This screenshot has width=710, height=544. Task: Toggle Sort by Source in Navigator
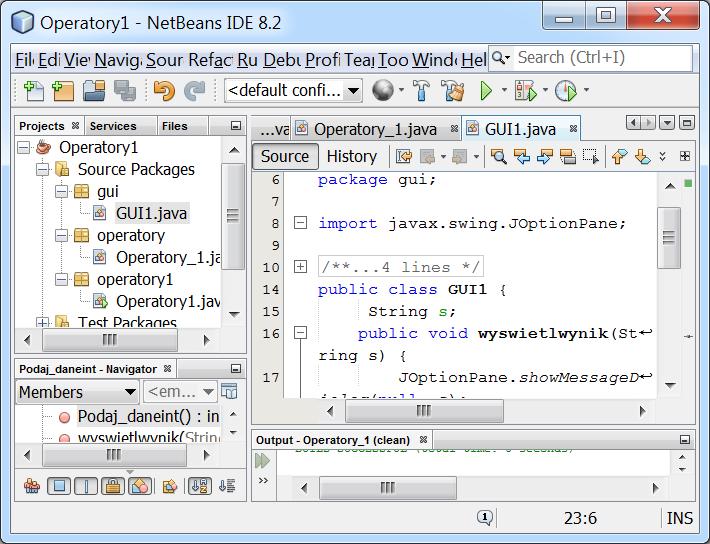227,486
